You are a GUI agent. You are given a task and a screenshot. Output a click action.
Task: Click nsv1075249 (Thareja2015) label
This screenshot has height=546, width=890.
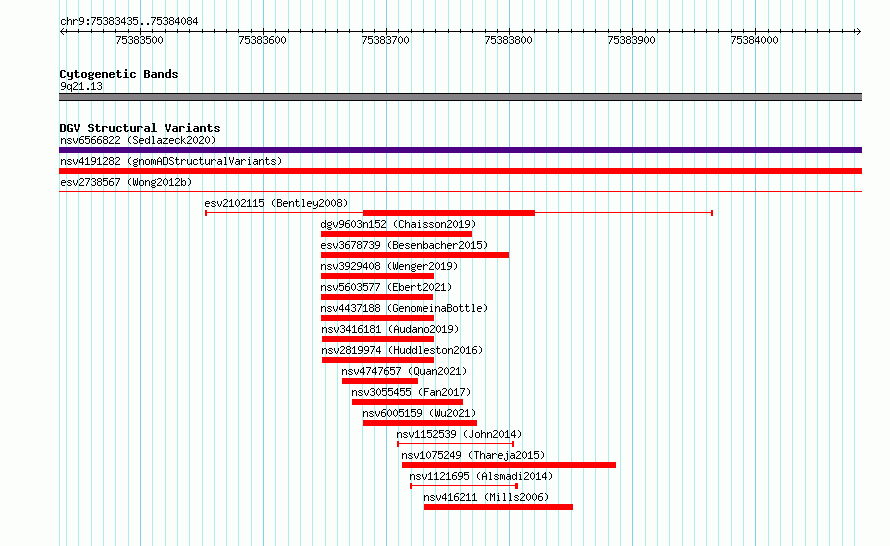coord(473,455)
